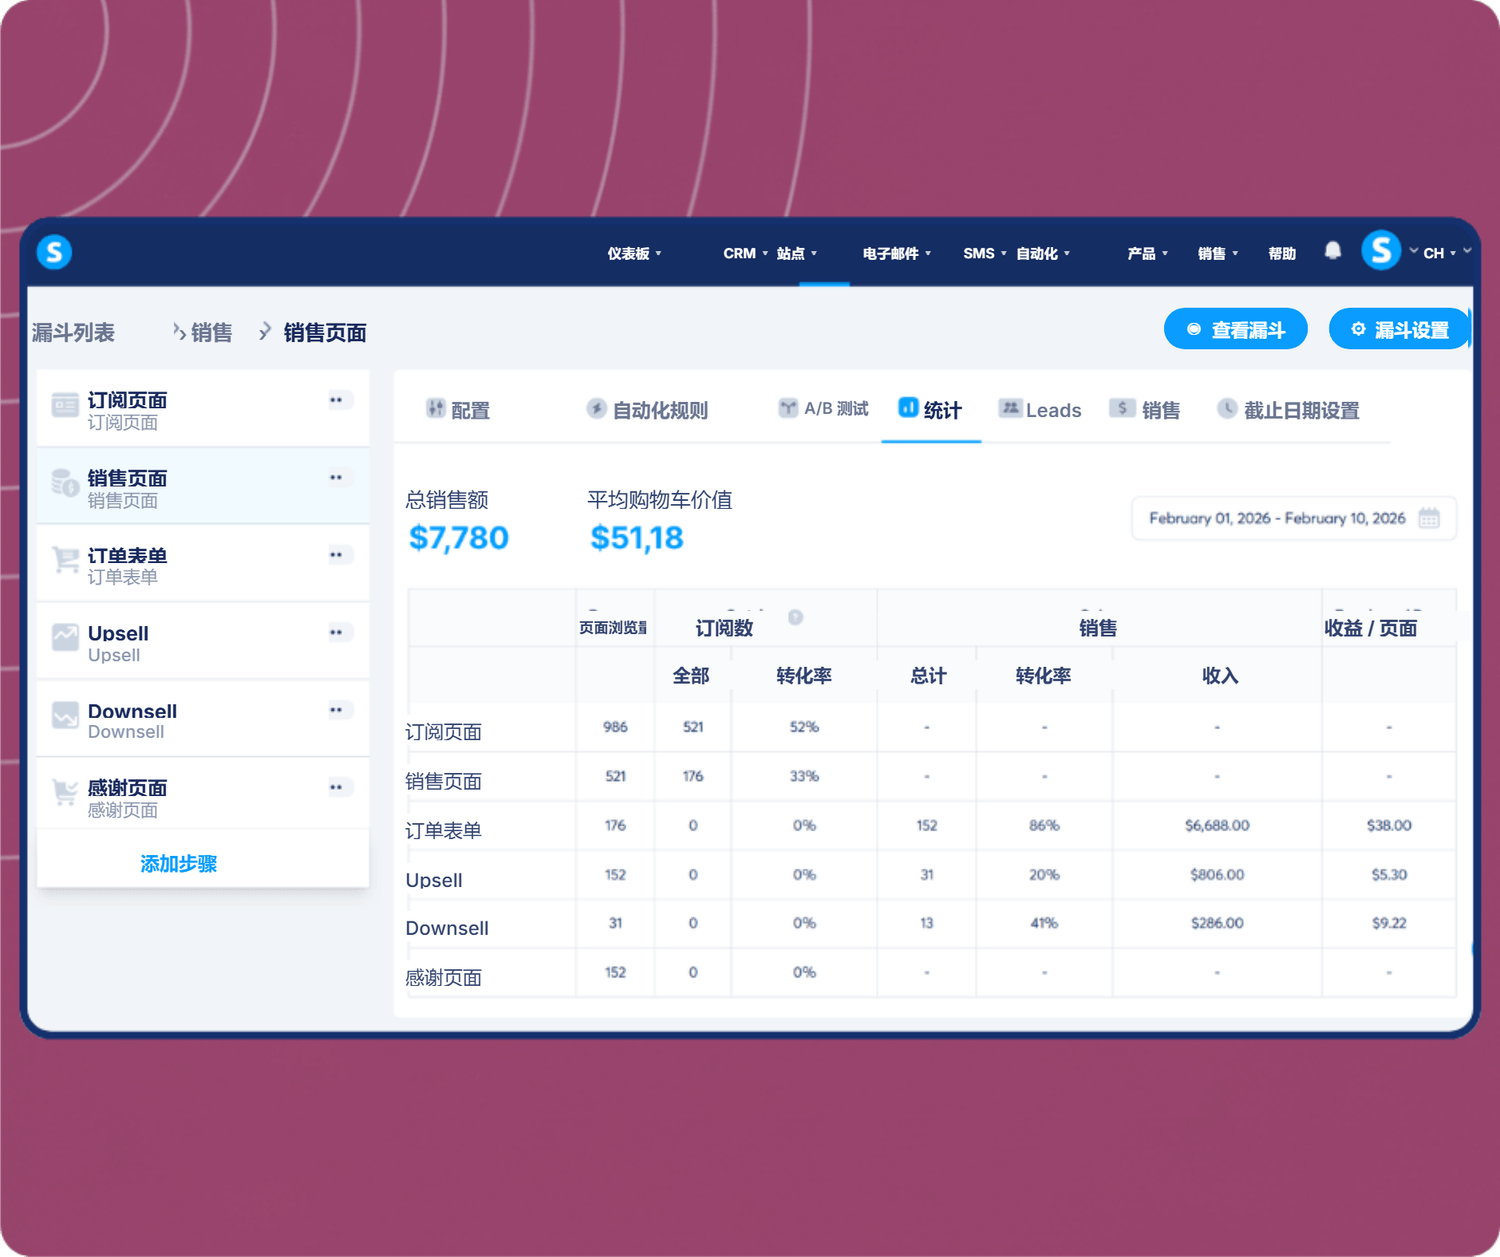Image resolution: width=1500 pixels, height=1257 pixels.
Task: Select the 订单表单 step in sidebar
Action: (203, 564)
